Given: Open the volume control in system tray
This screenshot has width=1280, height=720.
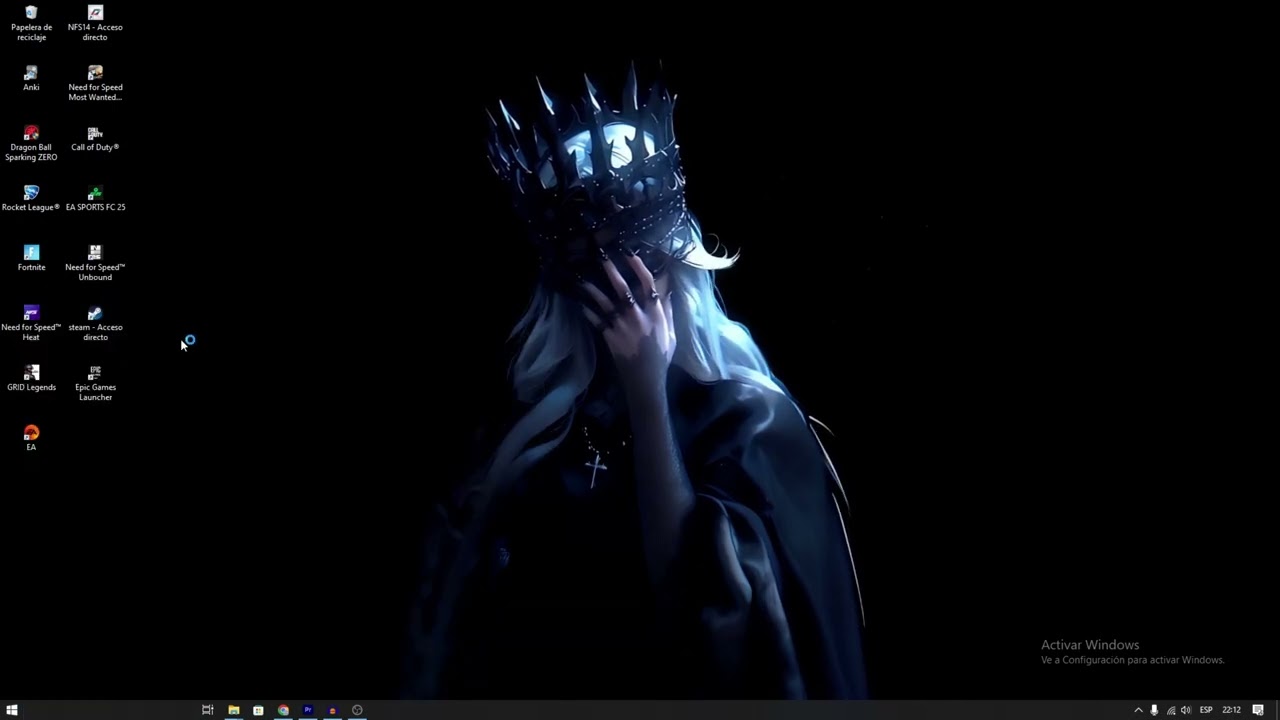Looking at the screenshot, I should (1186, 710).
